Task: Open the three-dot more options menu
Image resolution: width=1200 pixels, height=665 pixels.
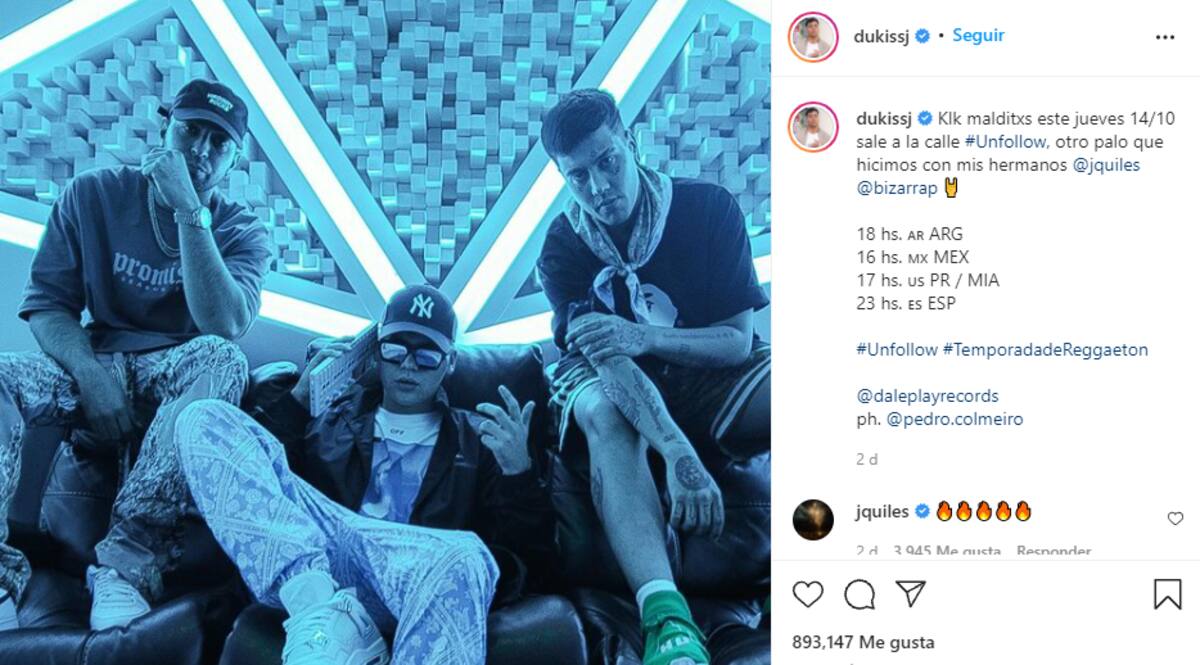Action: tap(1165, 37)
